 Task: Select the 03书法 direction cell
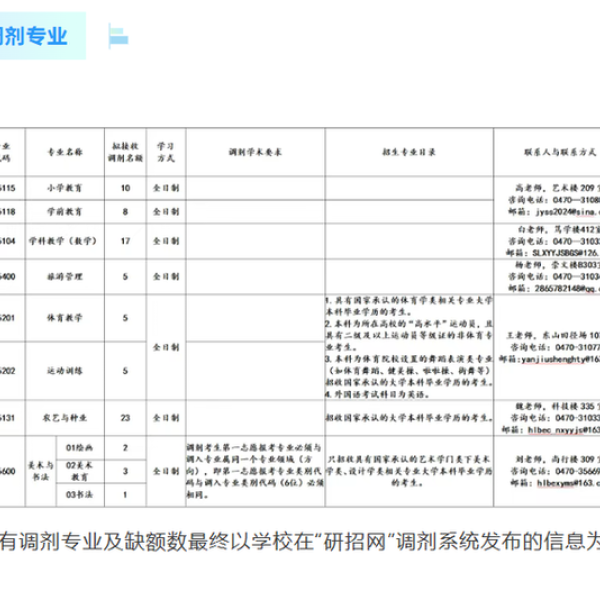80,495
